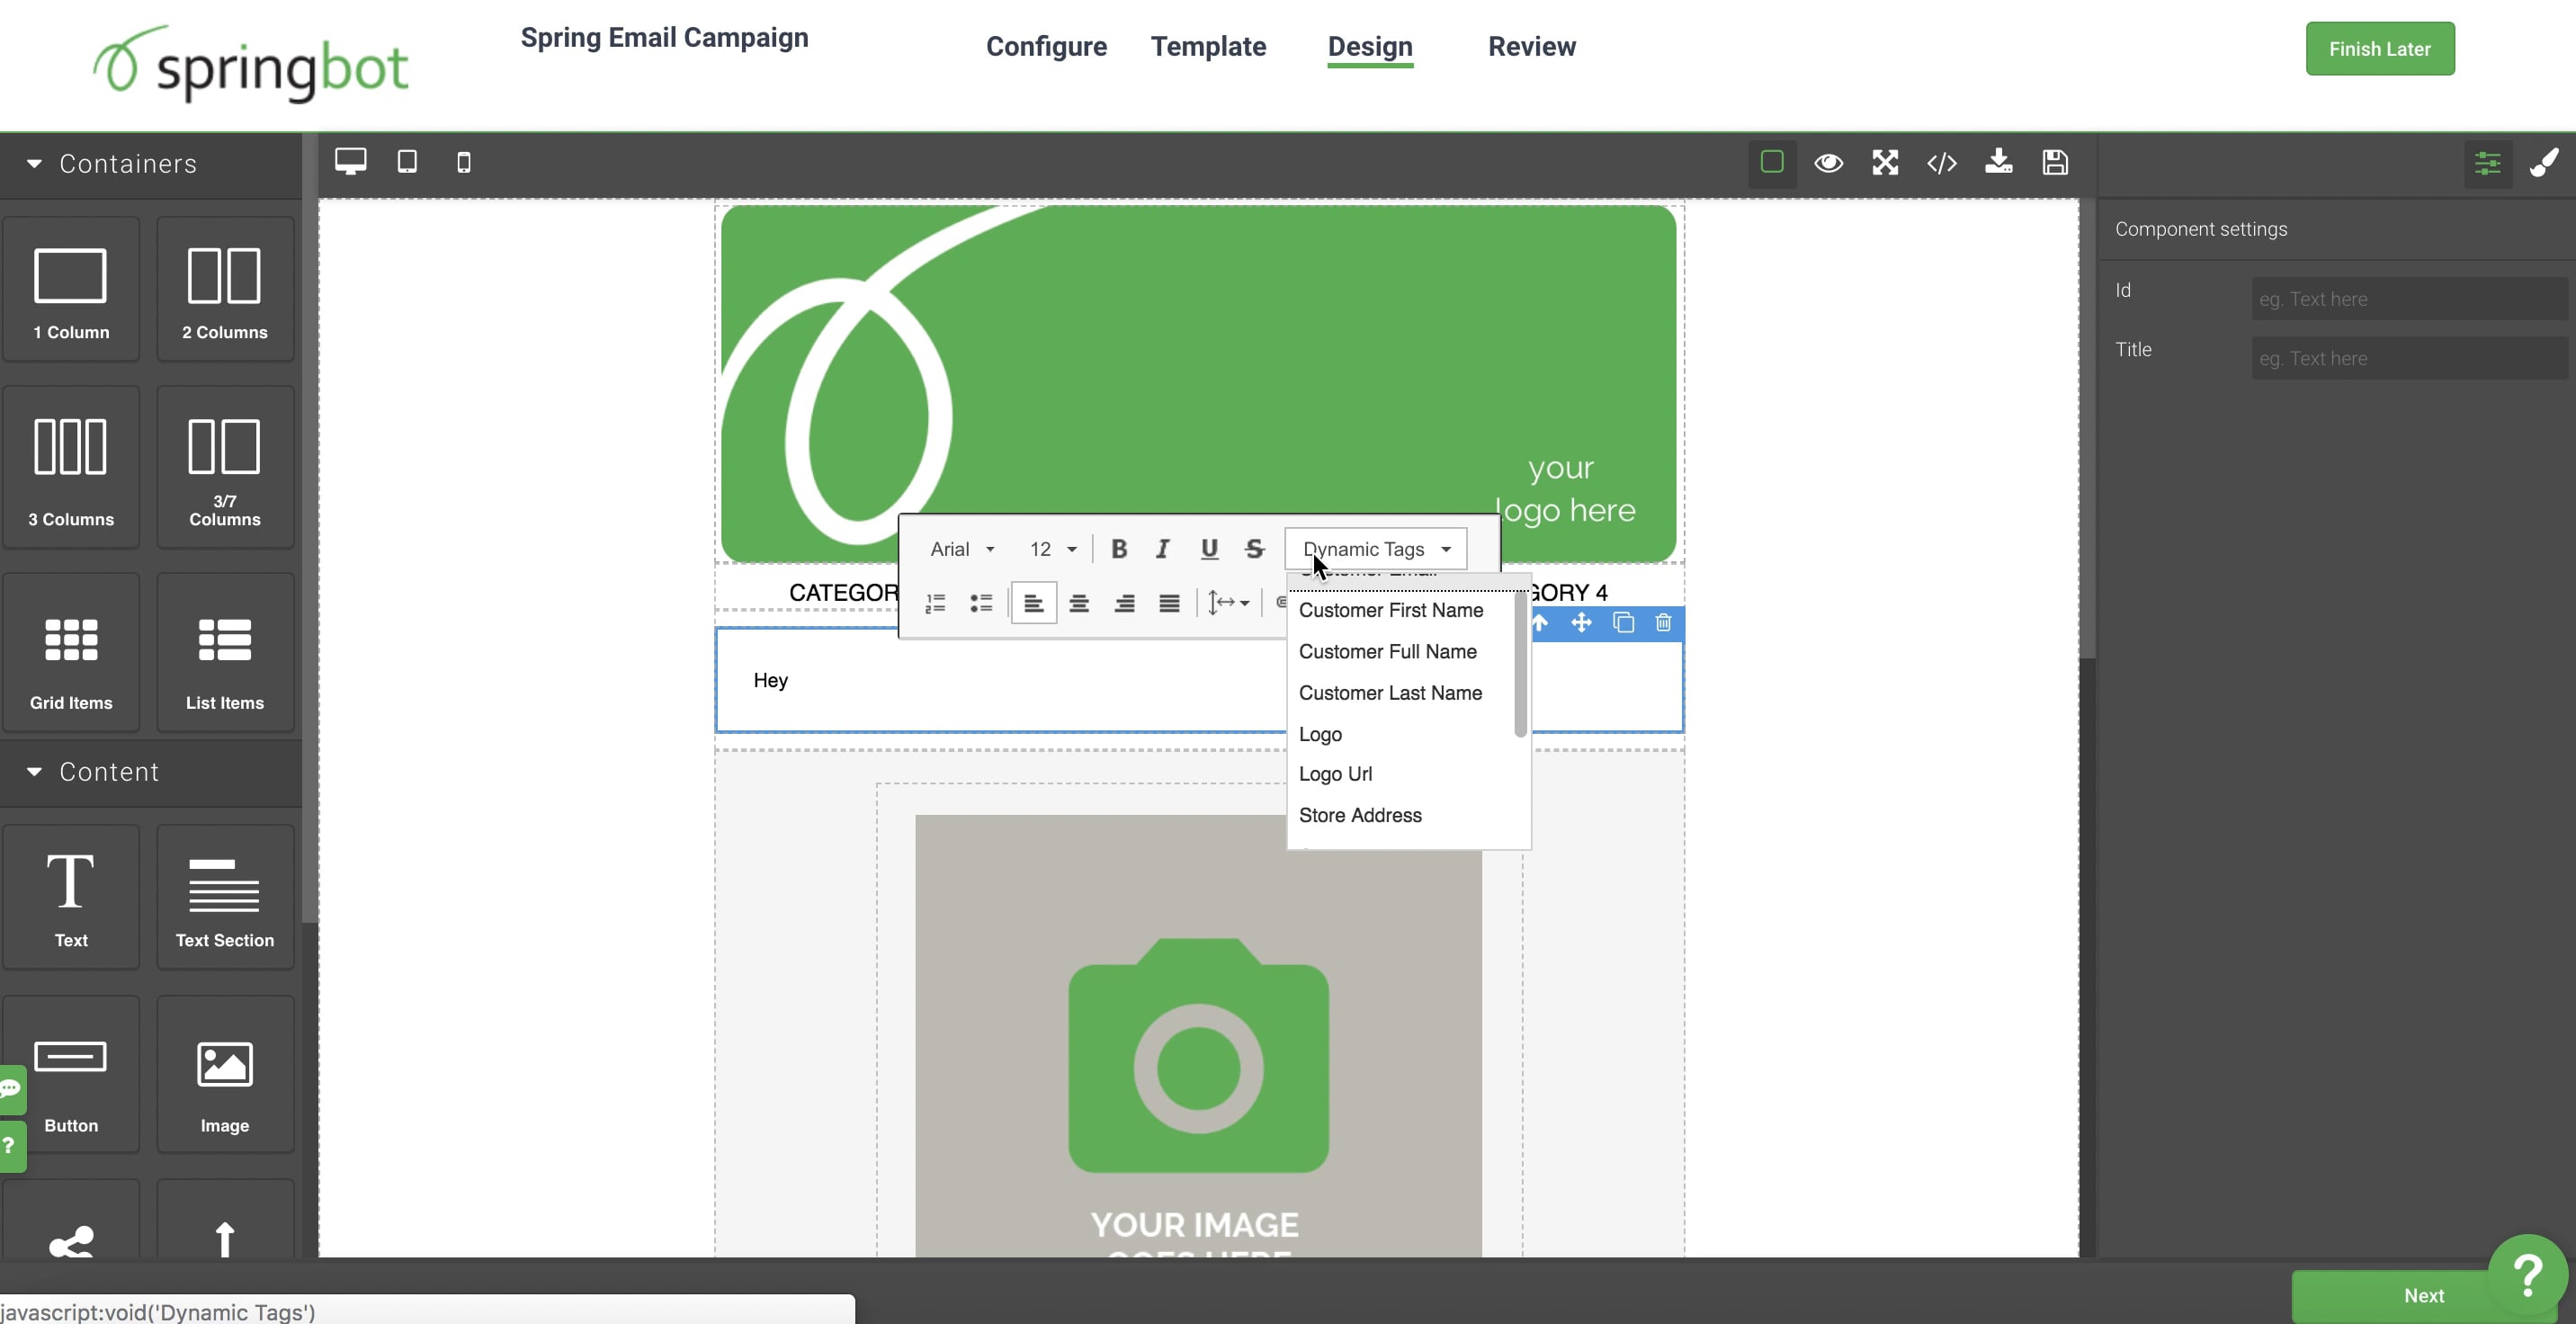The height and width of the screenshot is (1324, 2576).
Task: Collapse the Dynamic Tags dropdown
Action: point(1376,548)
